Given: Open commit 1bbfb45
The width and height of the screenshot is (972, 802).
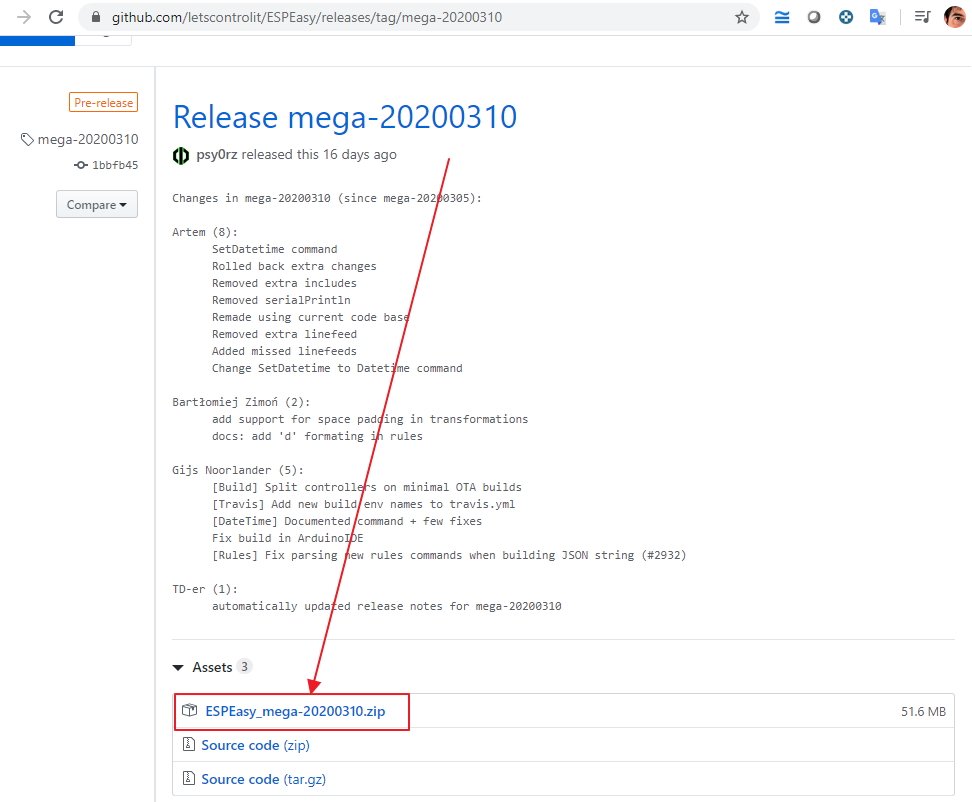Looking at the screenshot, I should click(115, 165).
